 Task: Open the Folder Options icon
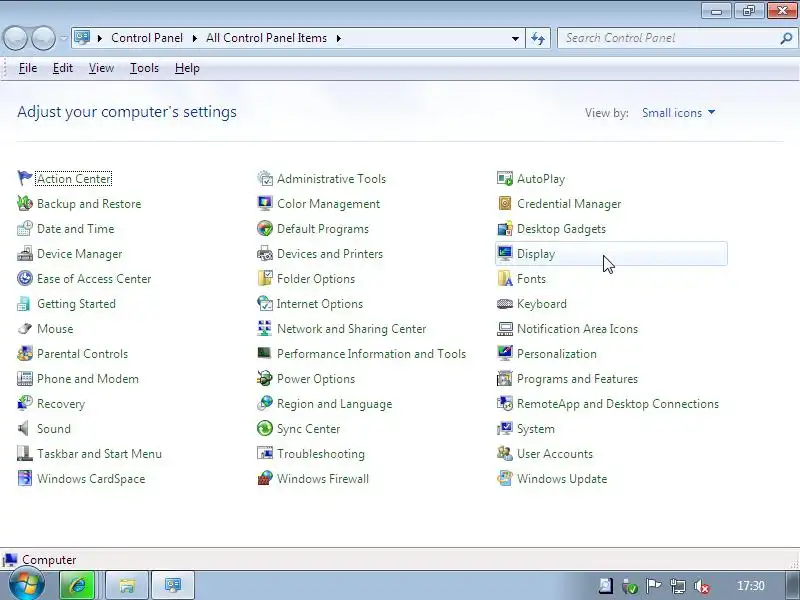265,279
